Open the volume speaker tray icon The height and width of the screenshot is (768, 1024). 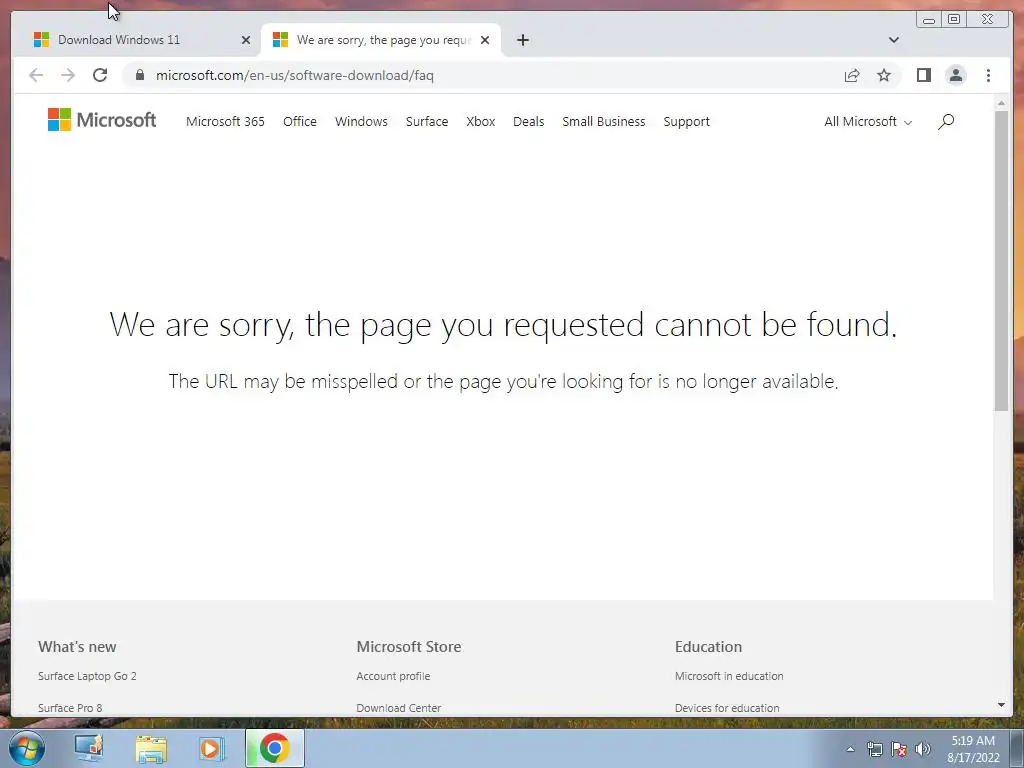(922, 749)
